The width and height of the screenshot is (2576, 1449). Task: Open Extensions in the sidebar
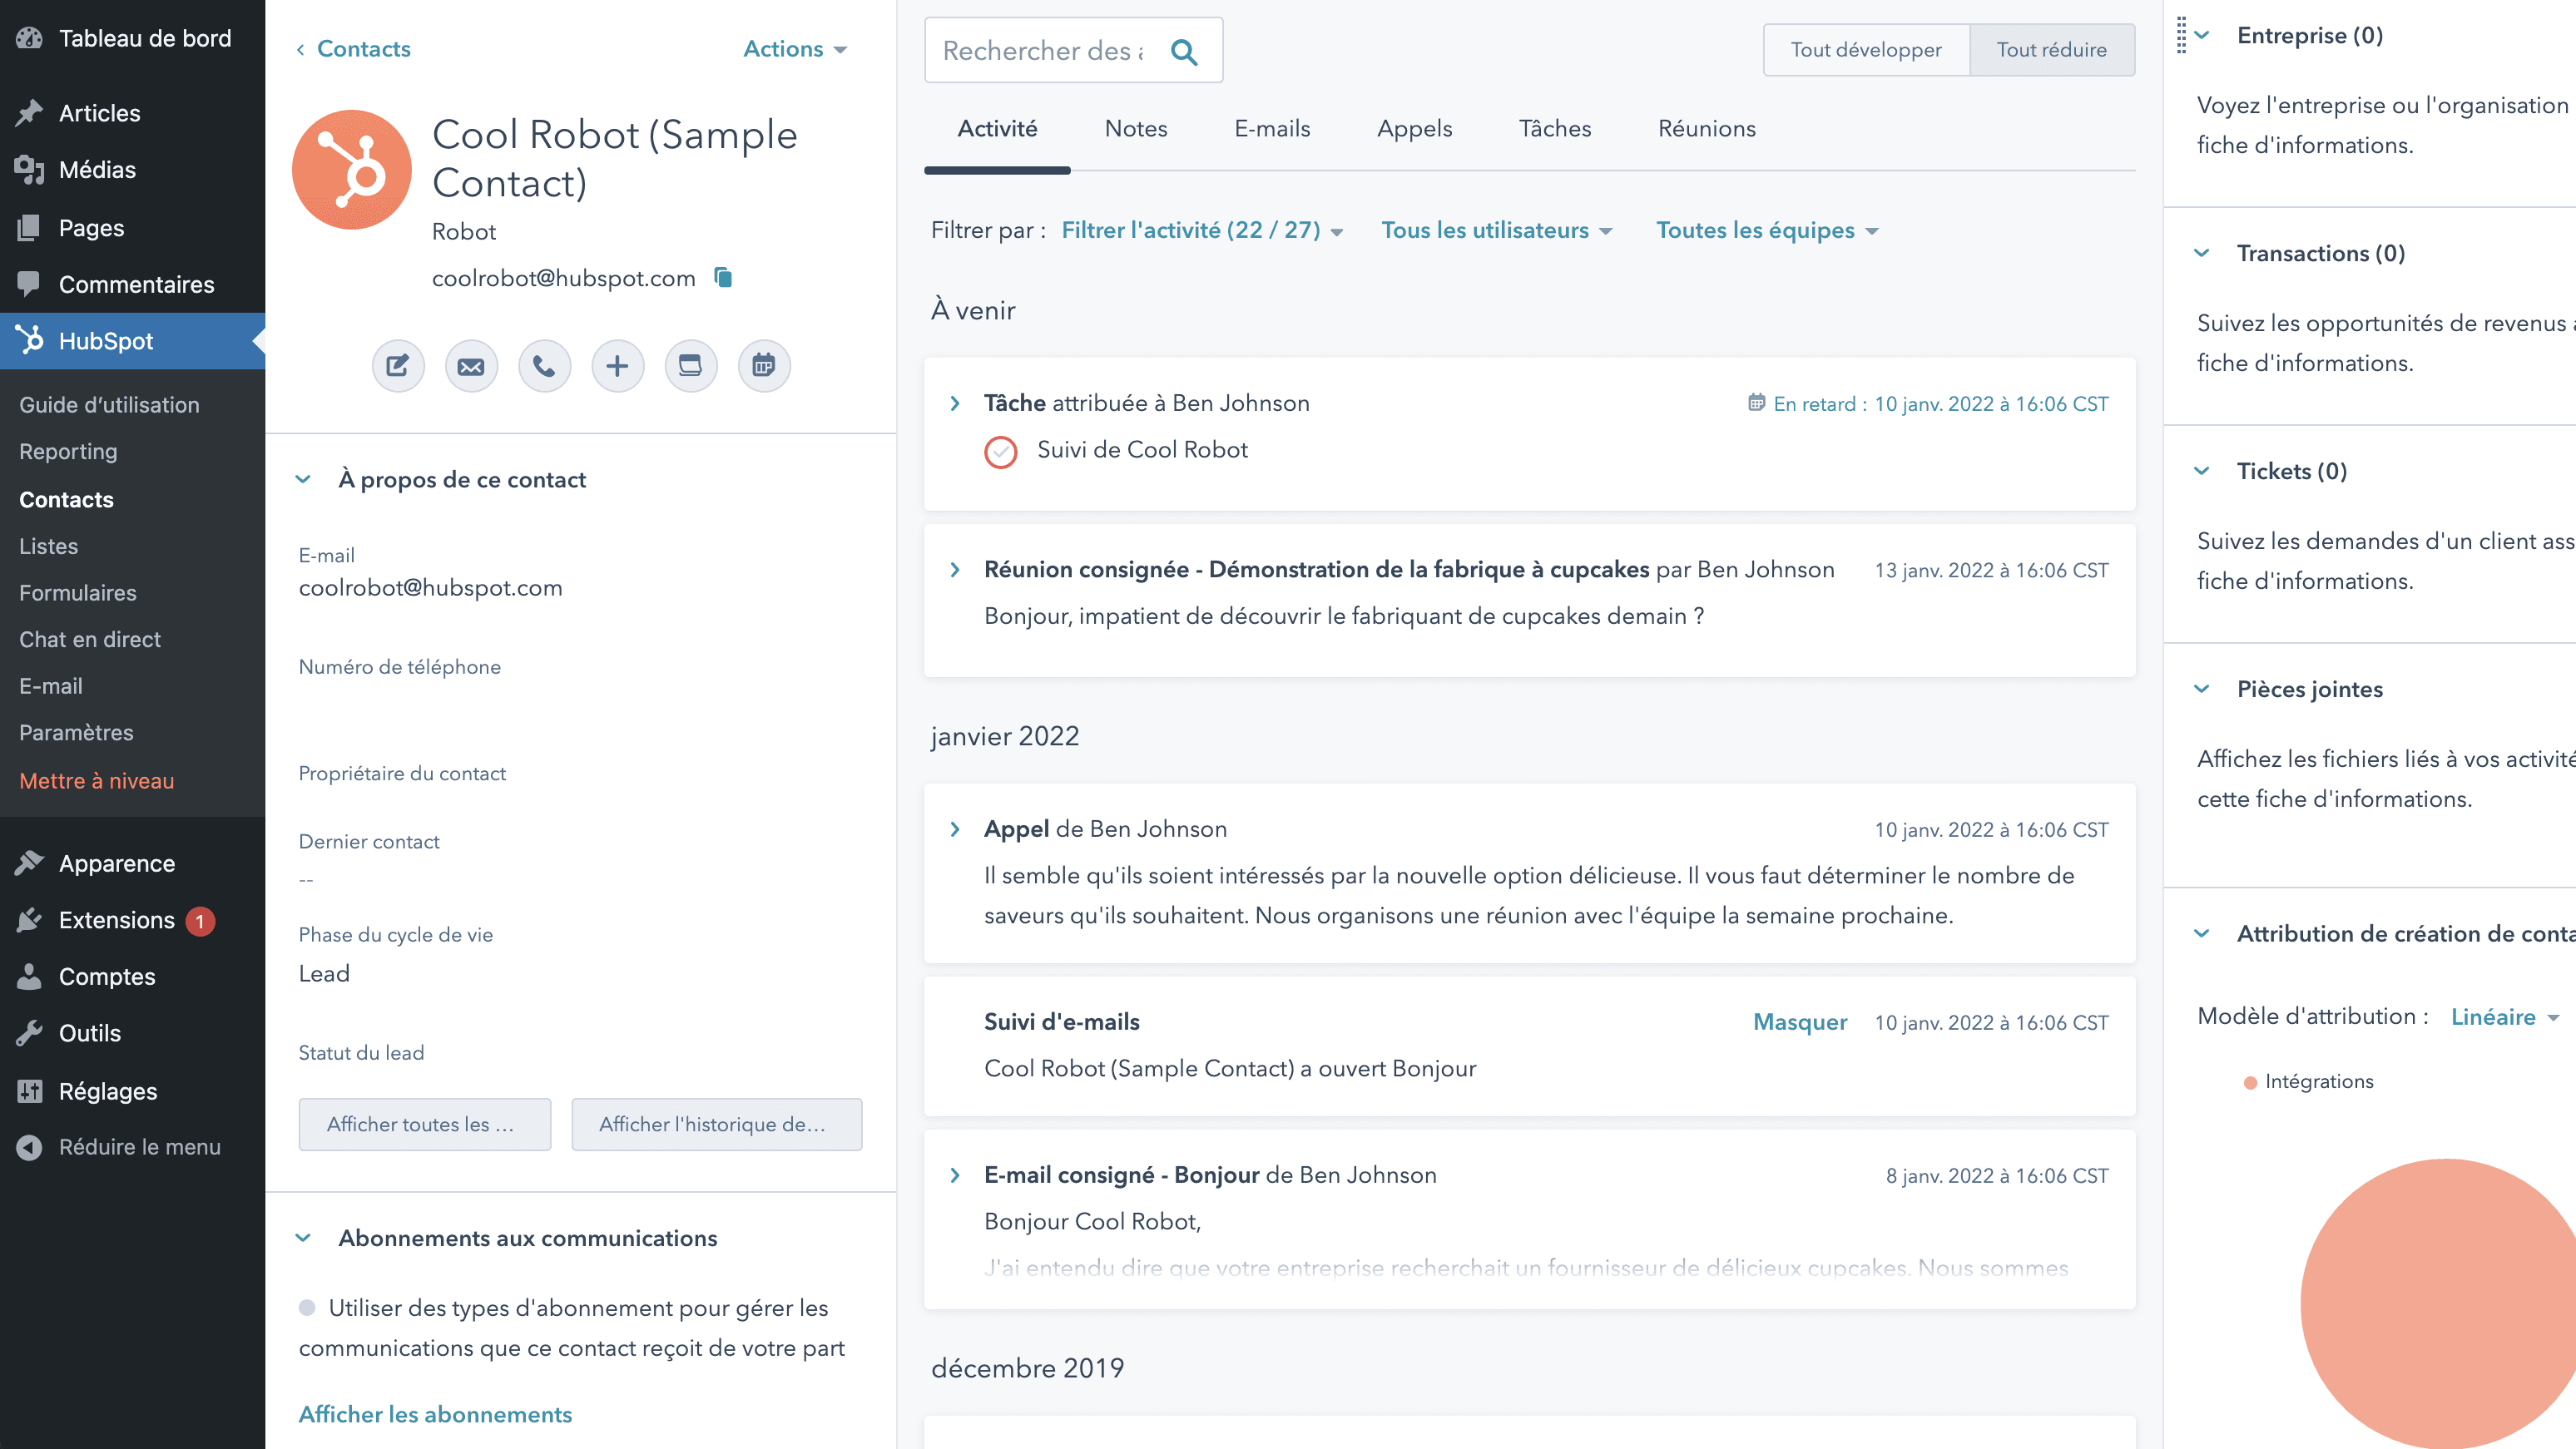click(132, 920)
